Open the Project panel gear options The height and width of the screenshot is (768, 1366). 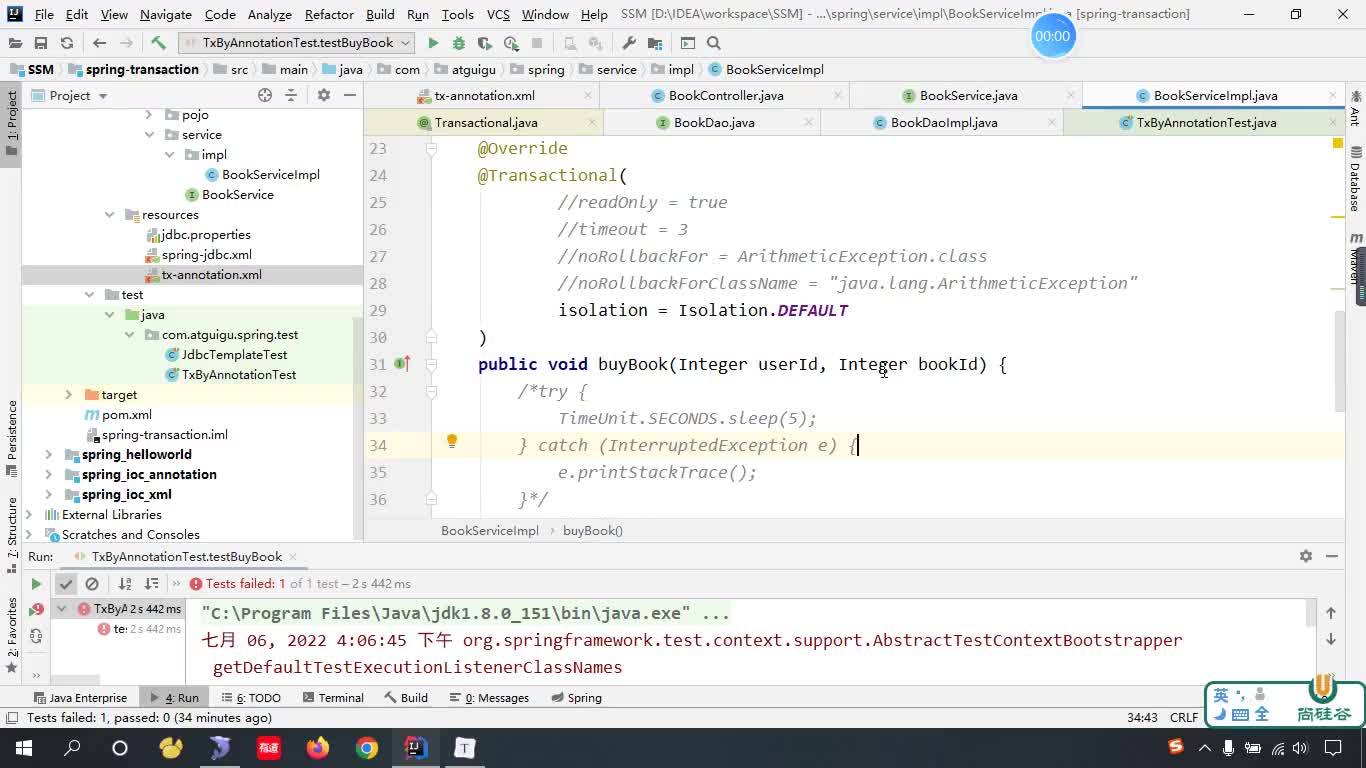point(323,95)
